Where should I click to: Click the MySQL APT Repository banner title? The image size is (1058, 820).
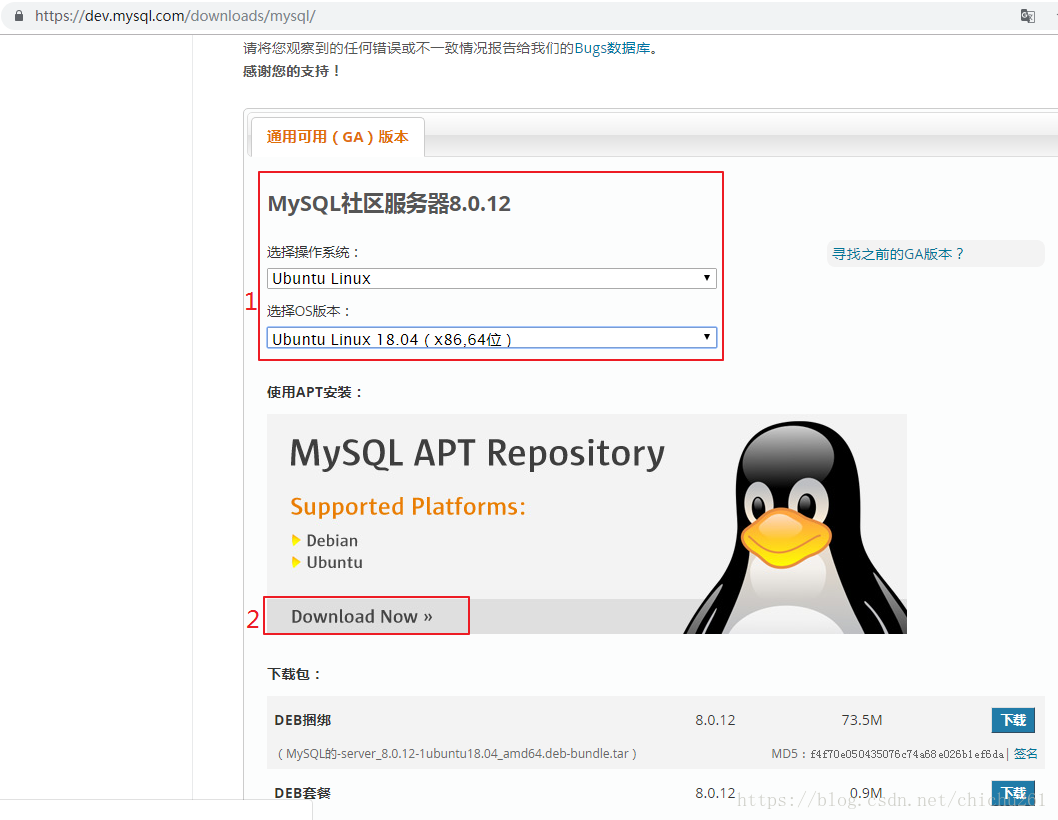477,454
